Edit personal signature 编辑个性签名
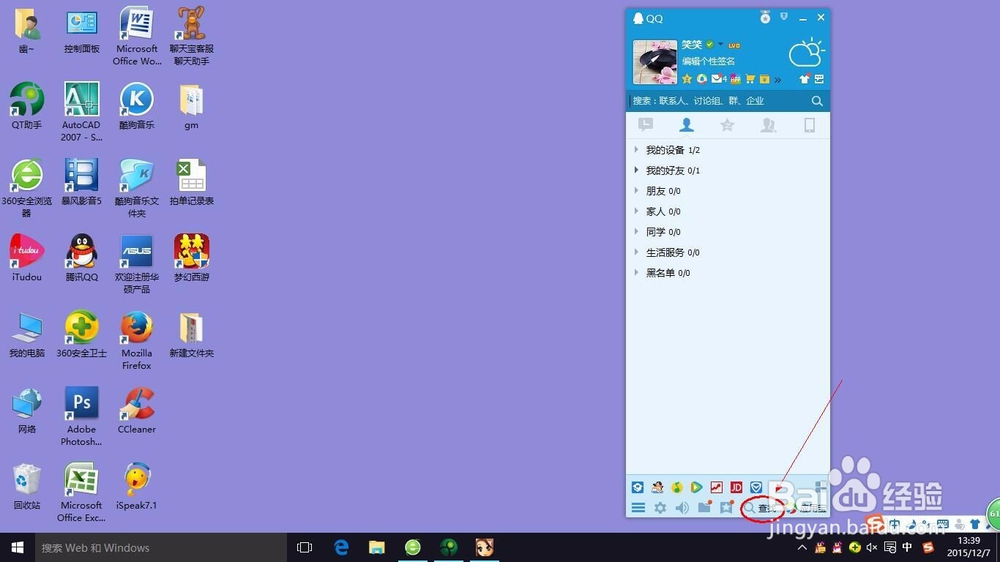 coord(708,61)
